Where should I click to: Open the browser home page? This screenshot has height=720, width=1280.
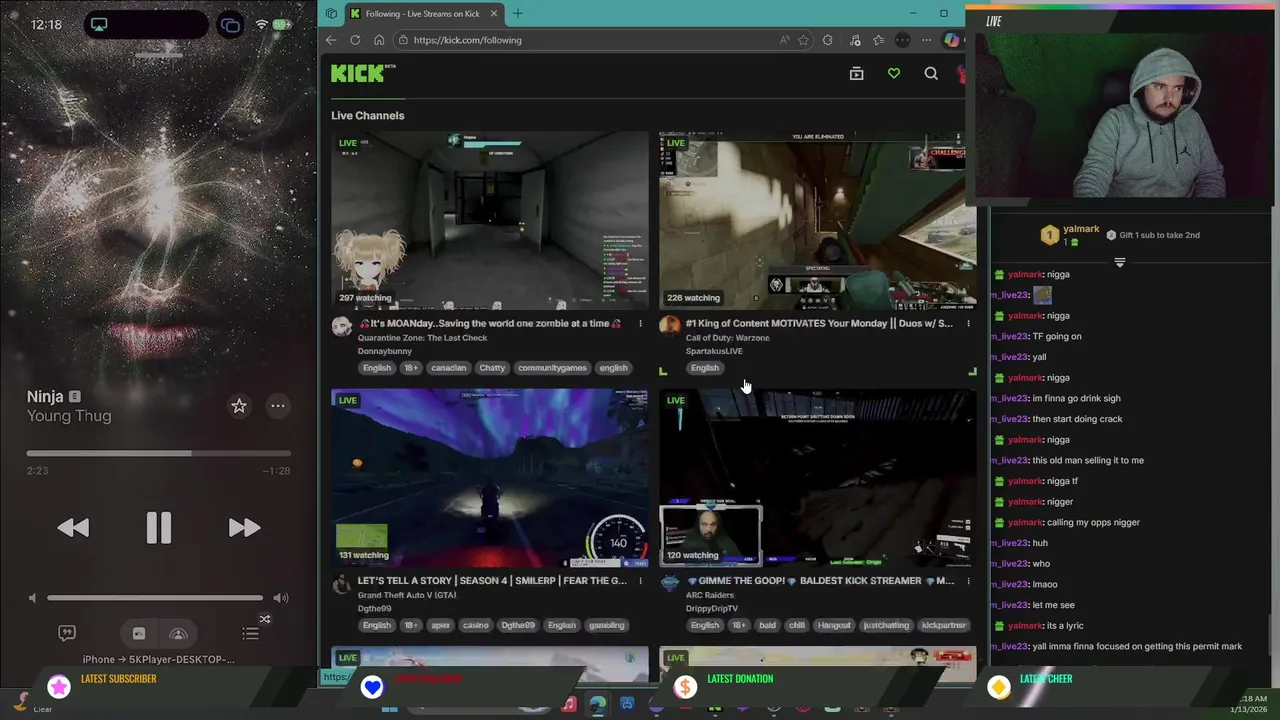click(379, 40)
